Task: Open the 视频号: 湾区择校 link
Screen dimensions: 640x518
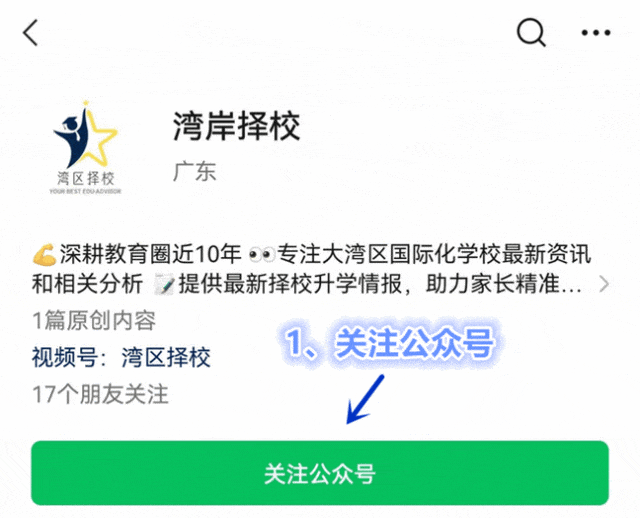Action: 121,357
